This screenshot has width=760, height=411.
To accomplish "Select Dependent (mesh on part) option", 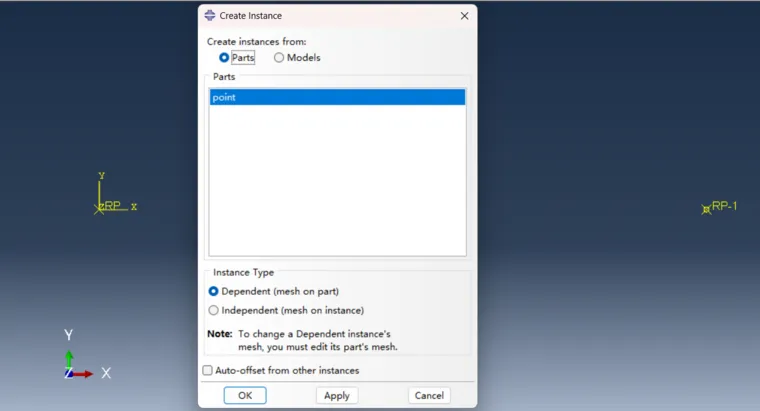I will pyautogui.click(x=214, y=291).
